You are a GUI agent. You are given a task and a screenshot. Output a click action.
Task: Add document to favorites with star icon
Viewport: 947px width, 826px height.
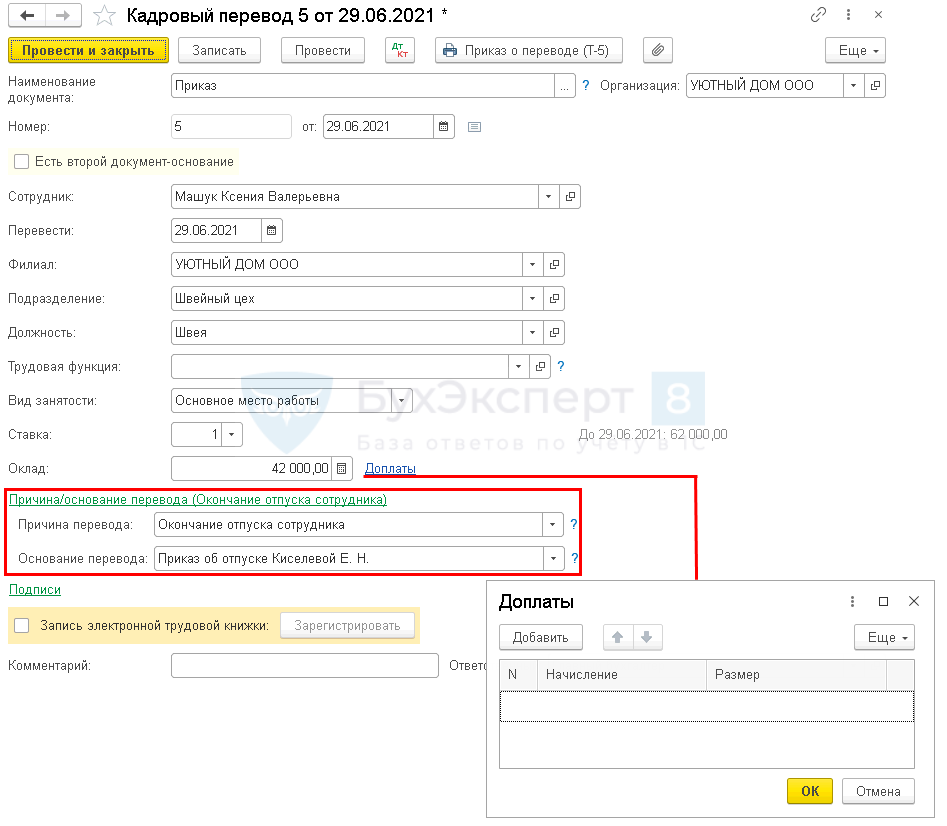[104, 15]
